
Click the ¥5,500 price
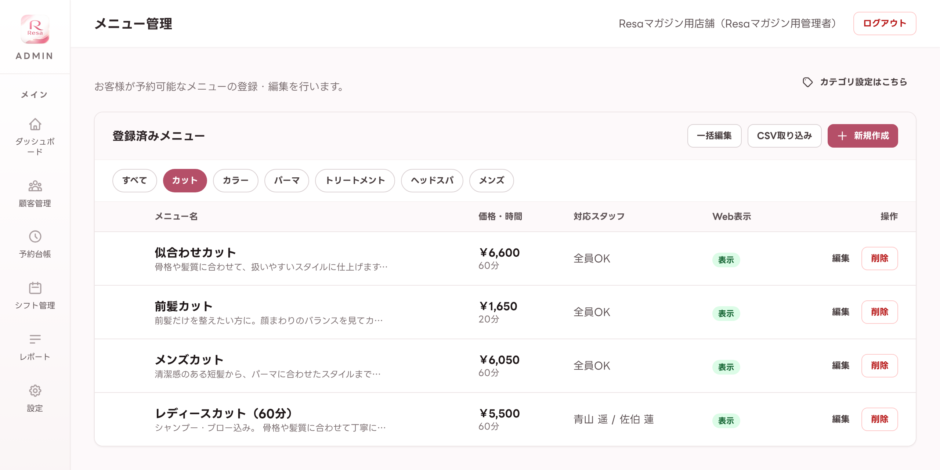tap(499, 413)
